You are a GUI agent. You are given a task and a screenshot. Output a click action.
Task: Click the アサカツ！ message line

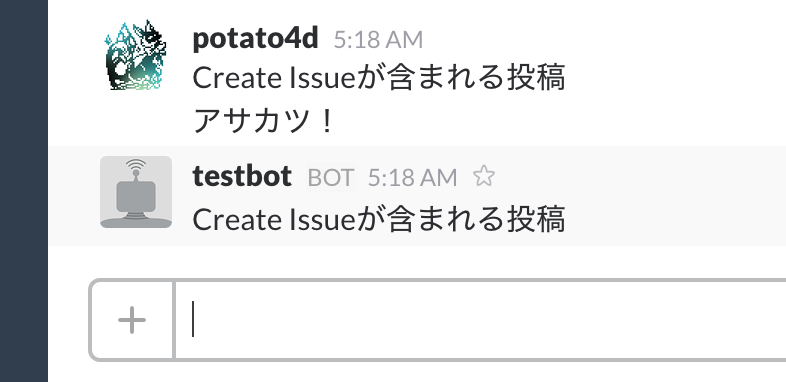(x=263, y=121)
